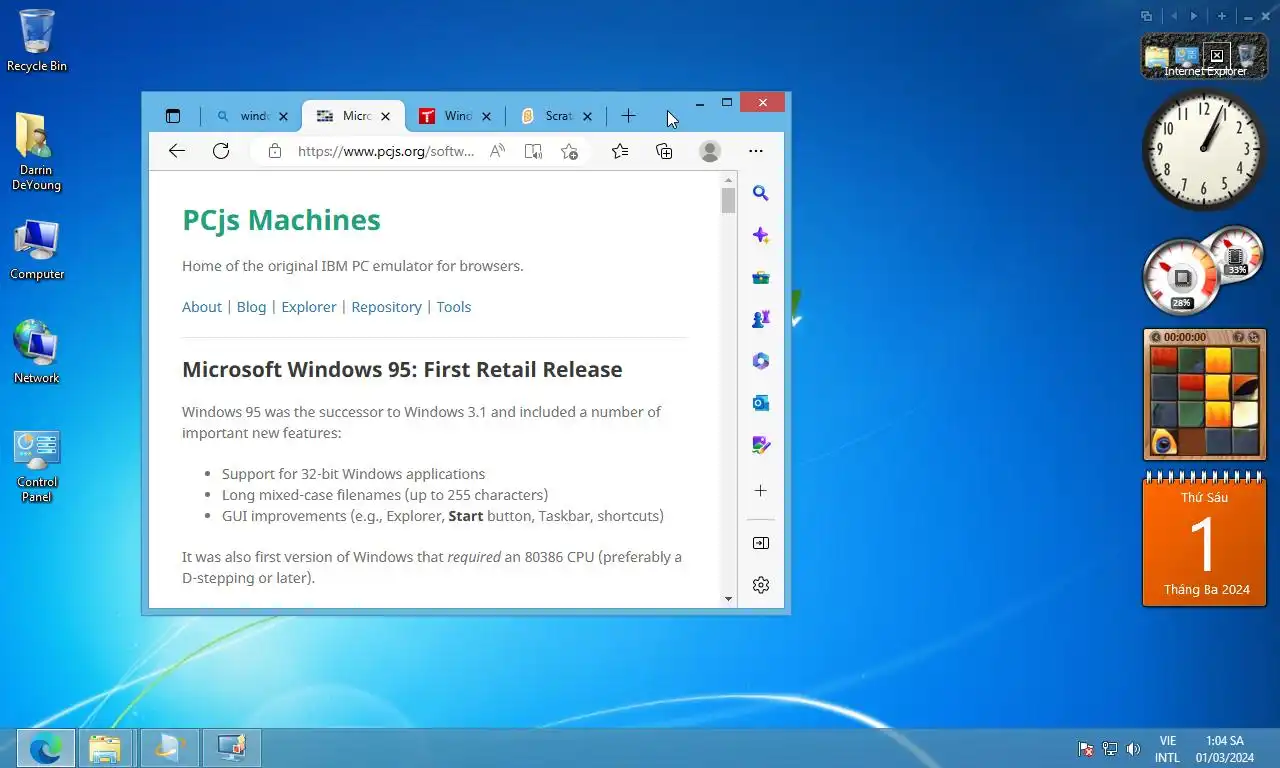The width and height of the screenshot is (1280, 768).
Task: Select the Computer desktop icon
Action: coord(37,250)
